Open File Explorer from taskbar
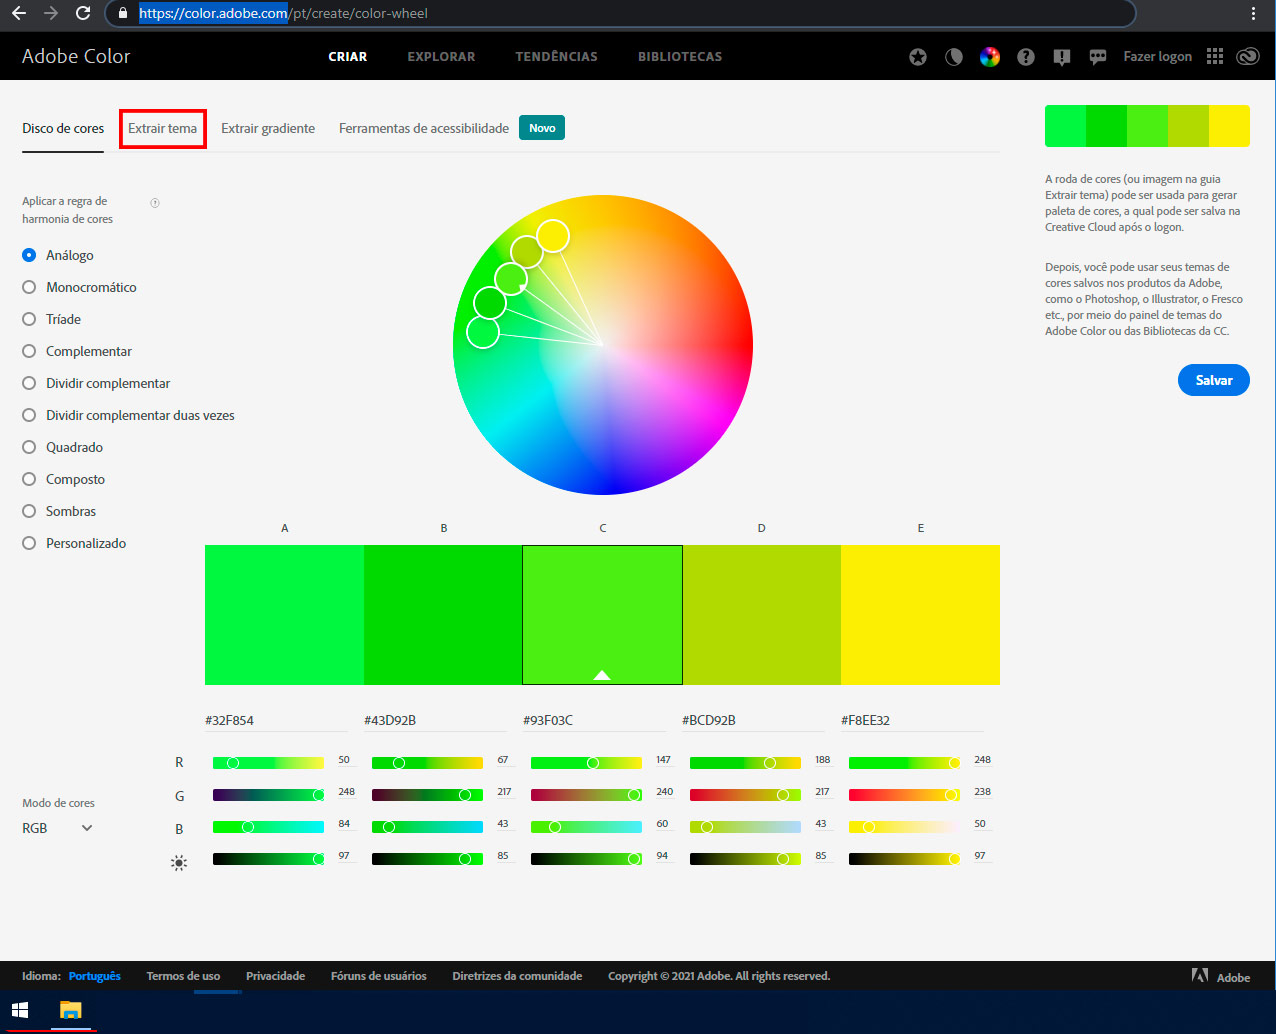The height and width of the screenshot is (1034, 1276). [70, 1010]
